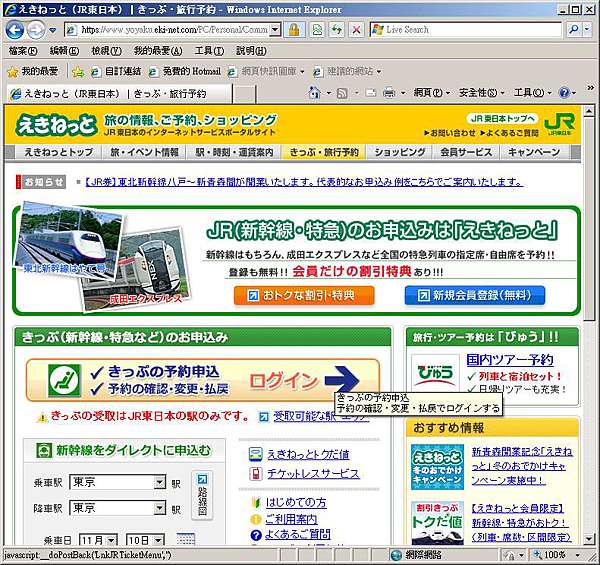Open よくあるご質問 link in header

509,133
